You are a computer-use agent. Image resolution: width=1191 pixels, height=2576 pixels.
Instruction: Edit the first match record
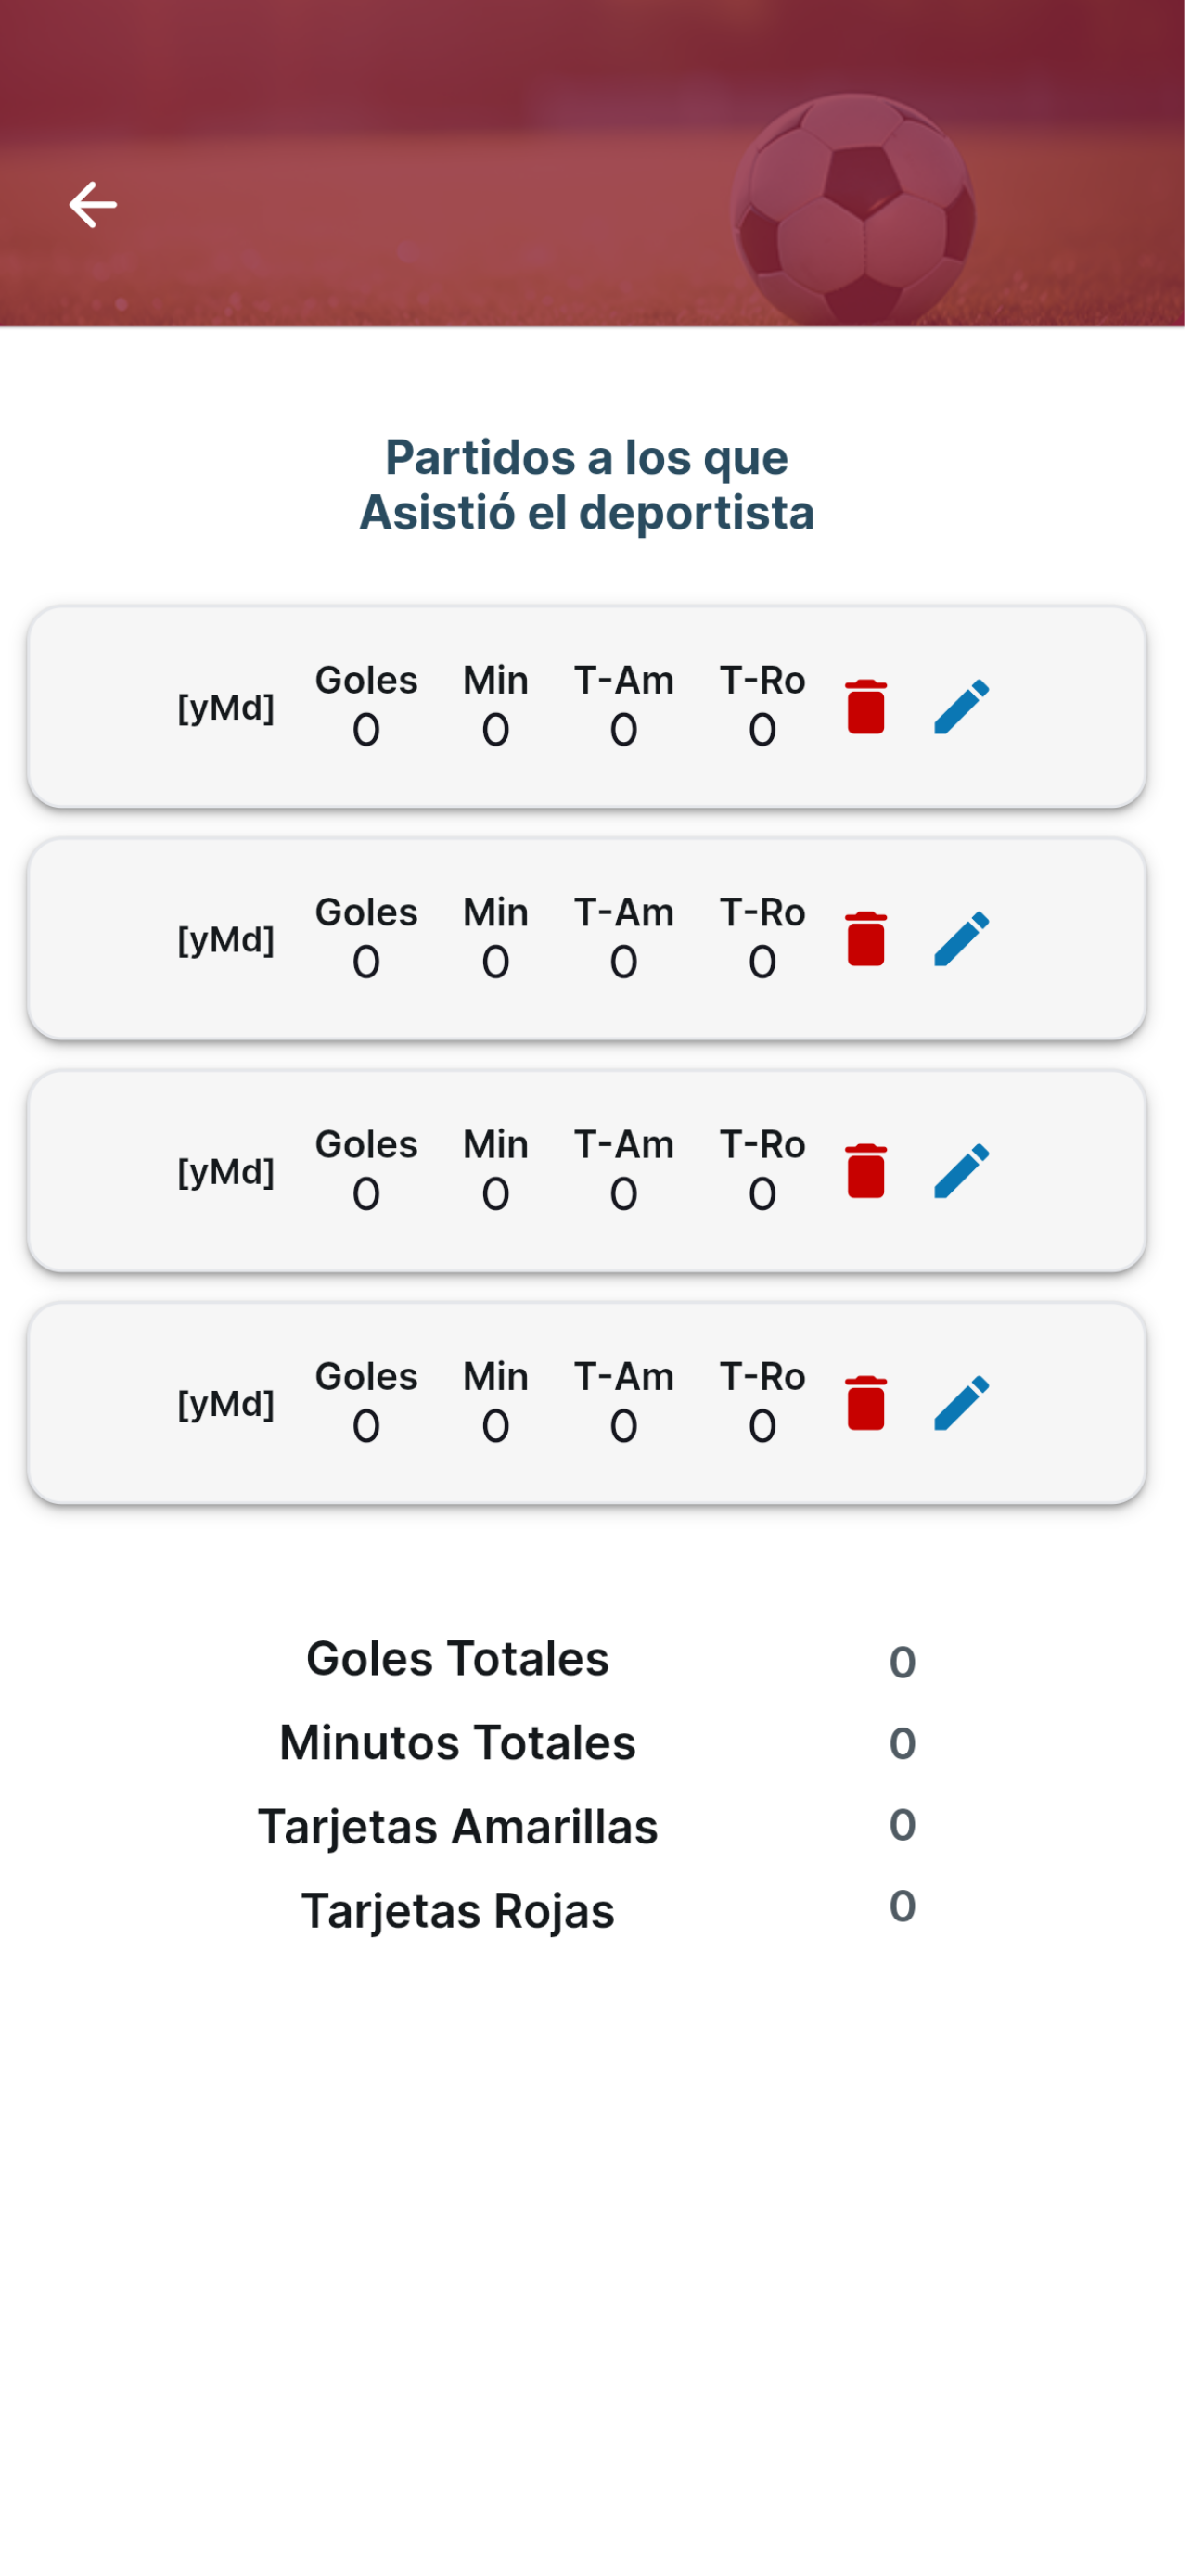tap(962, 707)
